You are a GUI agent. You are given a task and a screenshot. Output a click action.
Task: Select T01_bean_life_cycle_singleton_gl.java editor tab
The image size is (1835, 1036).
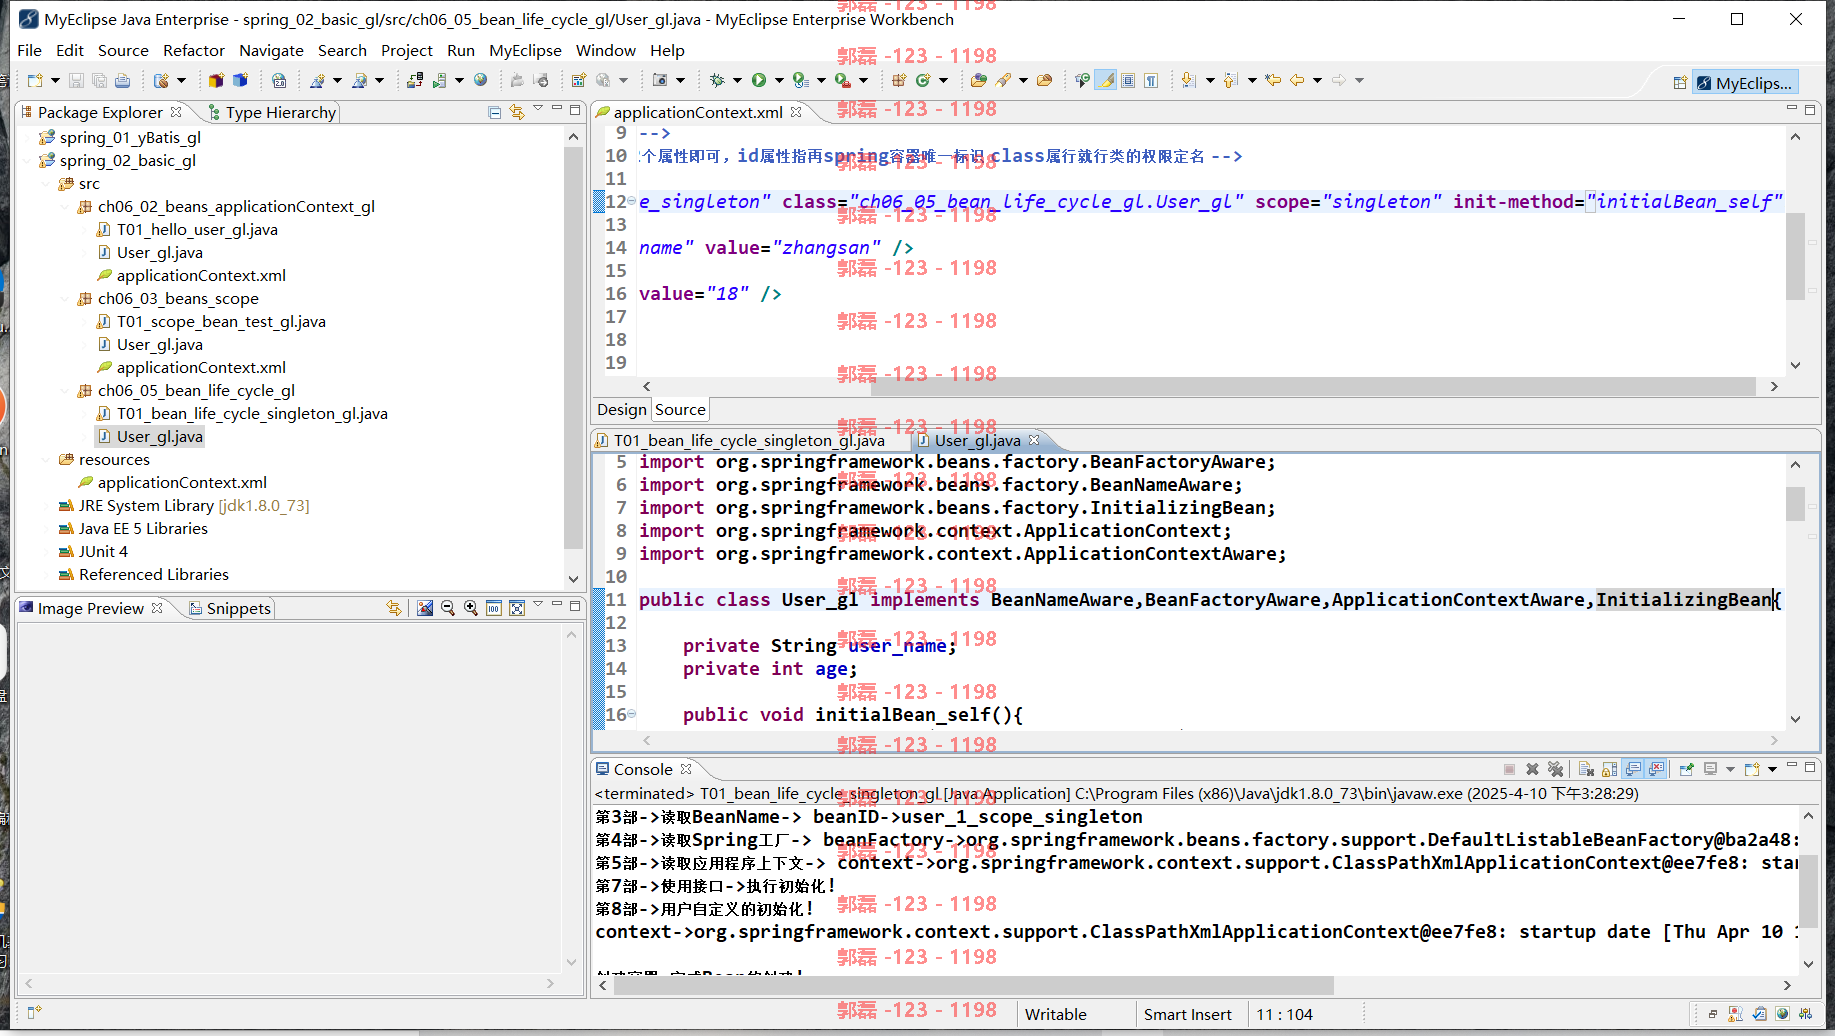click(740, 440)
